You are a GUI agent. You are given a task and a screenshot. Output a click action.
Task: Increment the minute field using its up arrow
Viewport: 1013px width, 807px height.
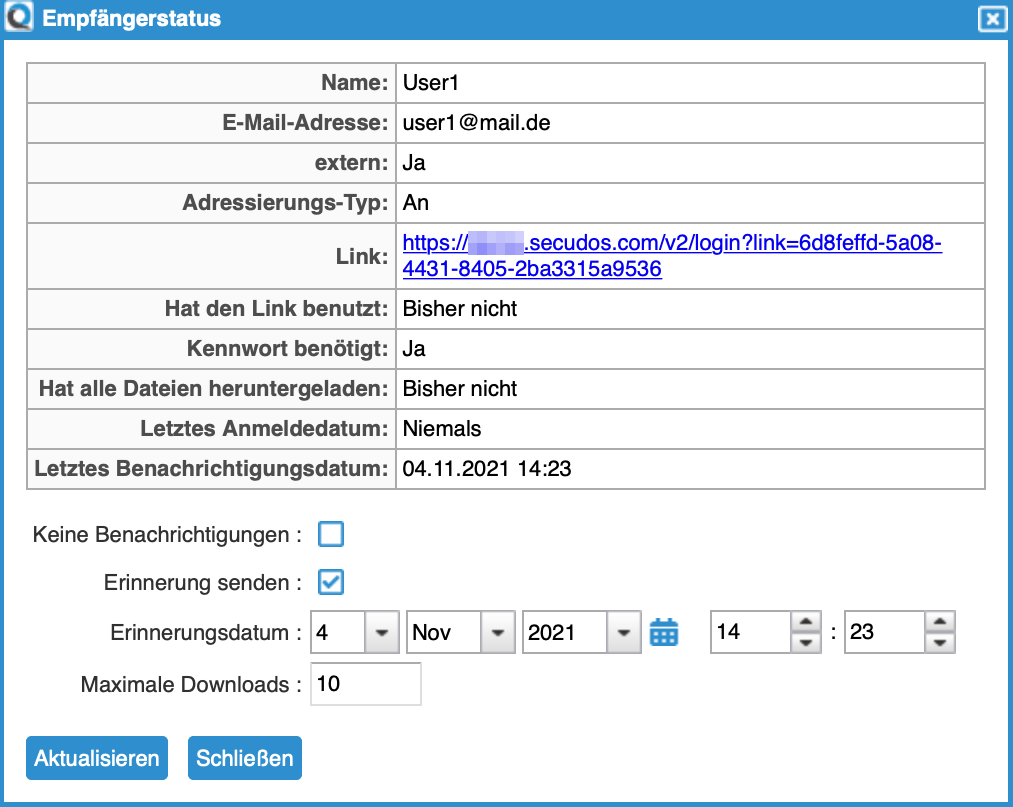tap(941, 623)
